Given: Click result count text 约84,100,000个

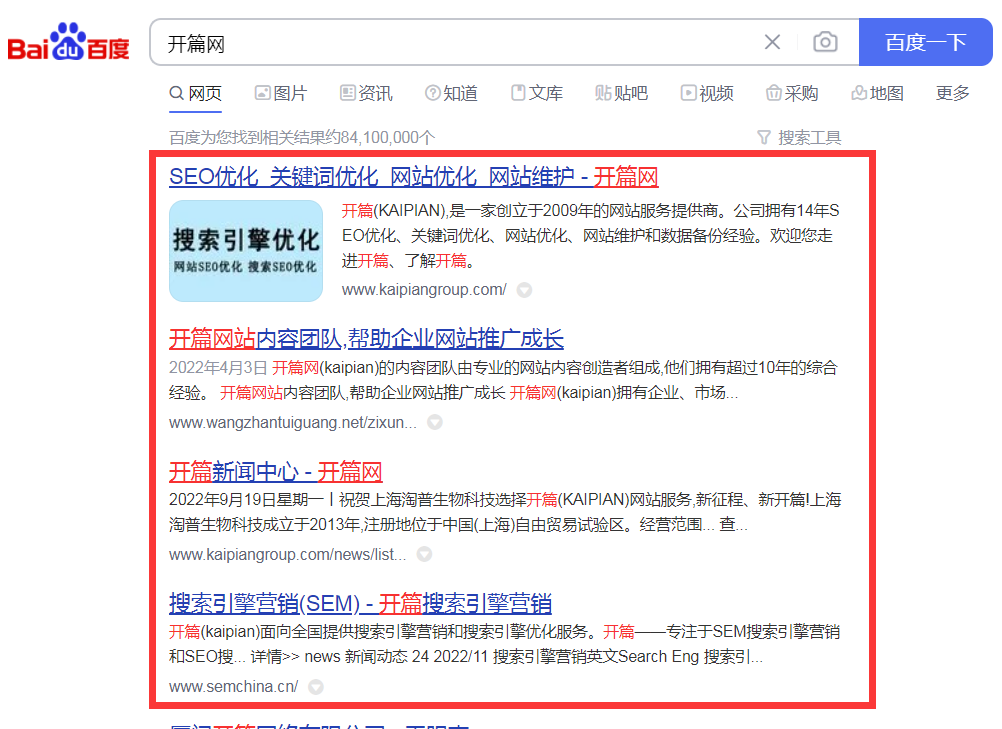Looking at the screenshot, I should click(x=302, y=137).
